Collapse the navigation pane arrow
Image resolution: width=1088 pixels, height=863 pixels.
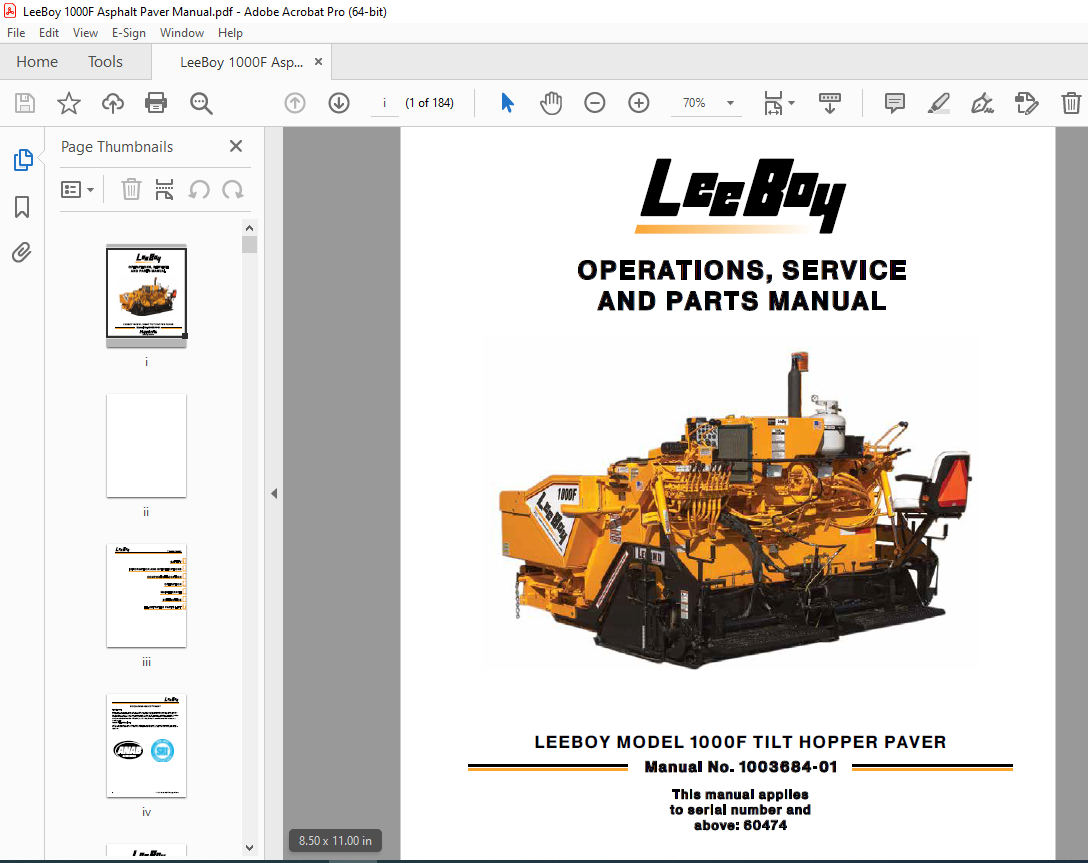[x=274, y=493]
